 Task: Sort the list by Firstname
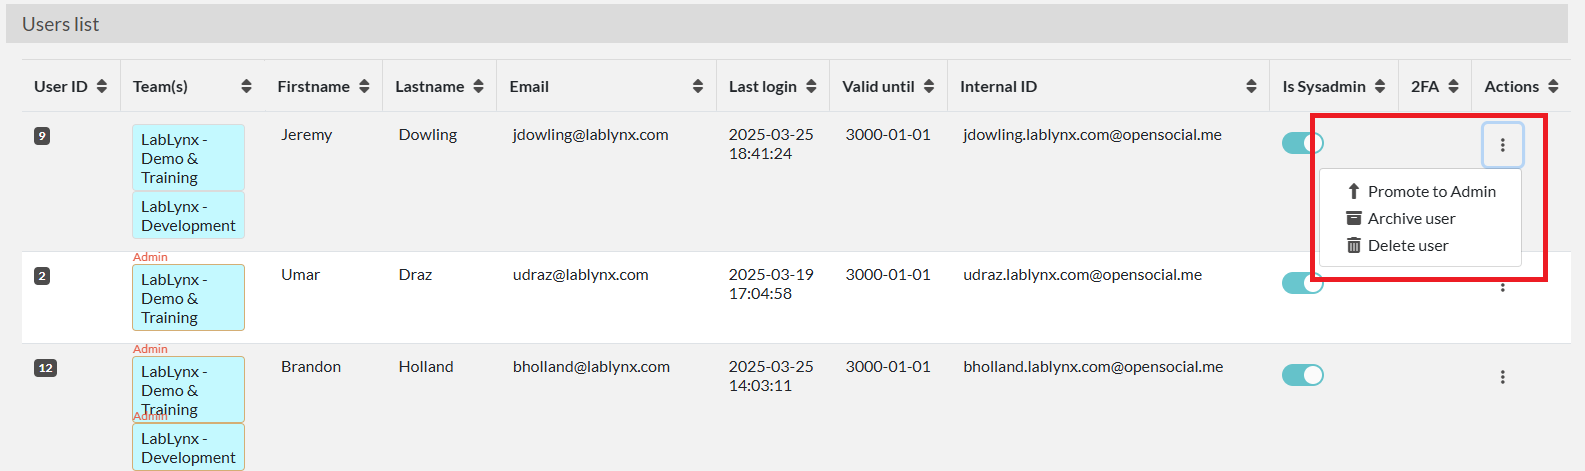pos(364,87)
